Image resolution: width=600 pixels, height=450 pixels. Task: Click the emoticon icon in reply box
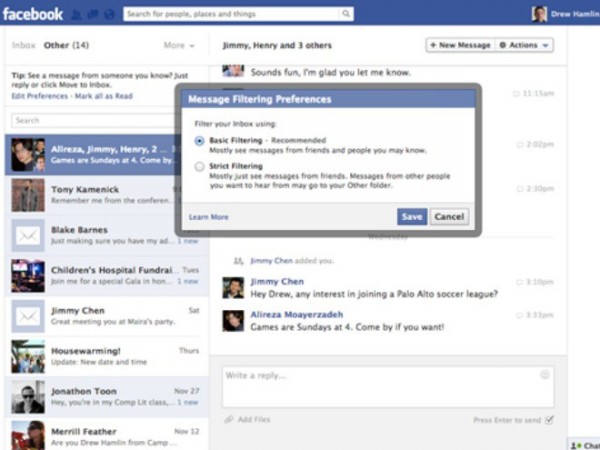(x=545, y=374)
